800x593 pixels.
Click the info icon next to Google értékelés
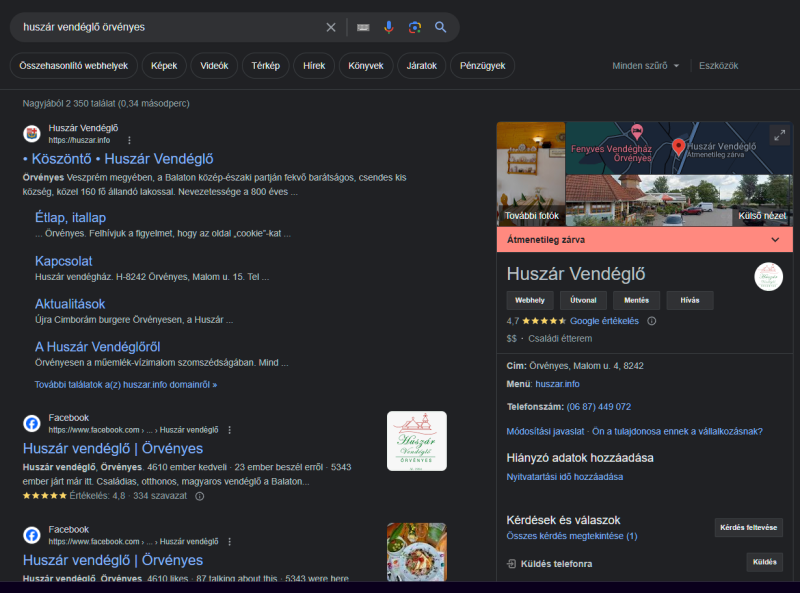point(652,321)
